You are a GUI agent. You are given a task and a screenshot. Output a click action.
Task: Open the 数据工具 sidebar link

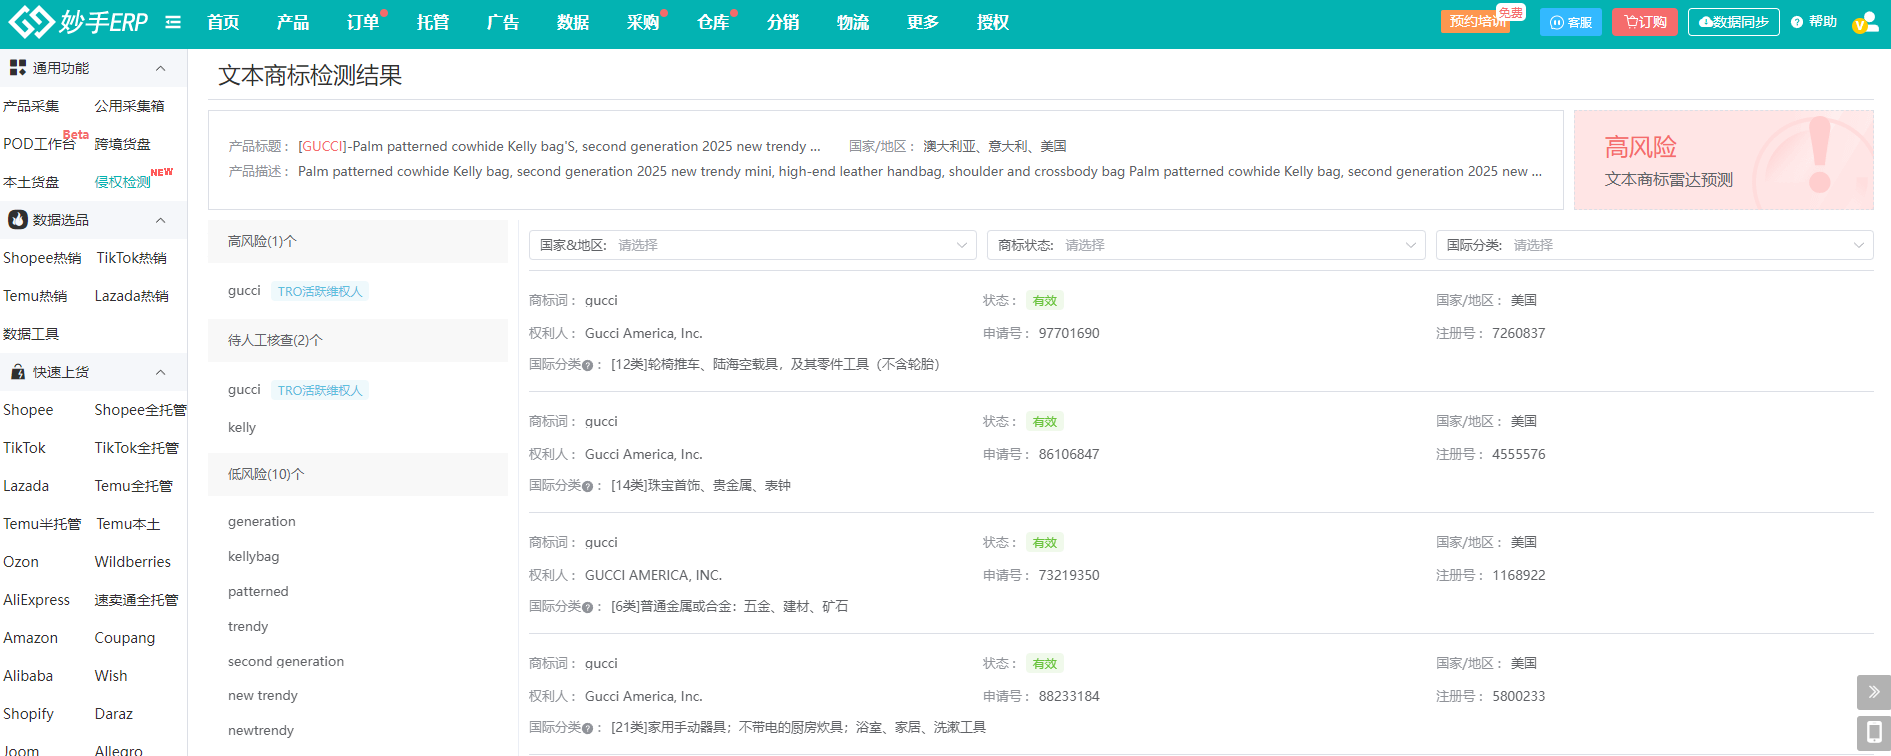[x=31, y=334]
